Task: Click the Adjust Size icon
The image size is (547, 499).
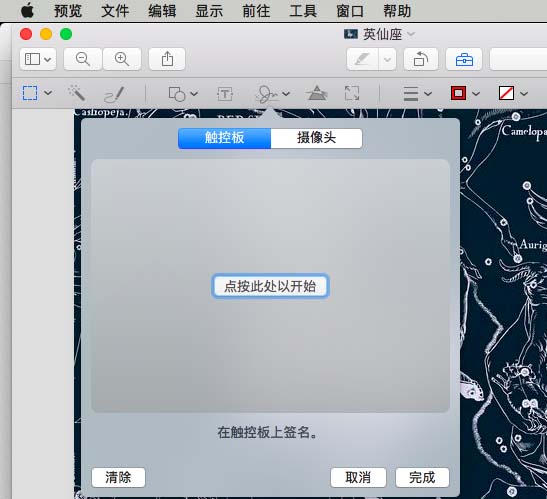Action: 352,93
